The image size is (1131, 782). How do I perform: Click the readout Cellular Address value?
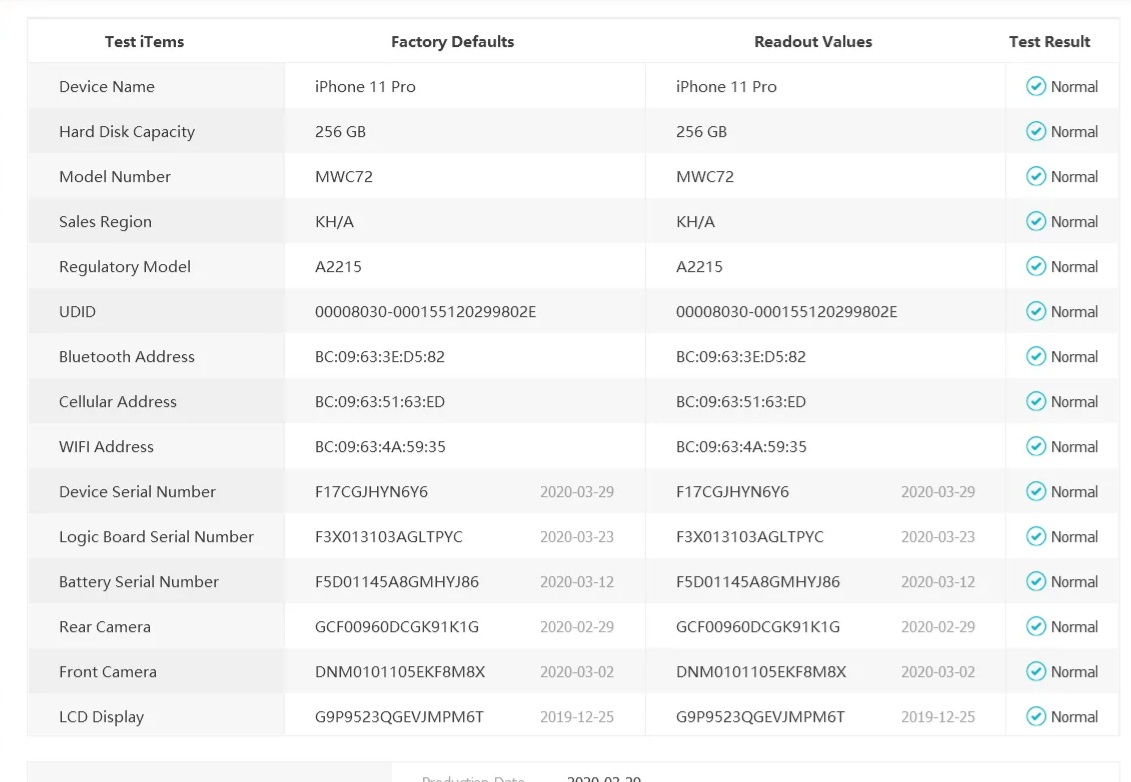(x=741, y=402)
